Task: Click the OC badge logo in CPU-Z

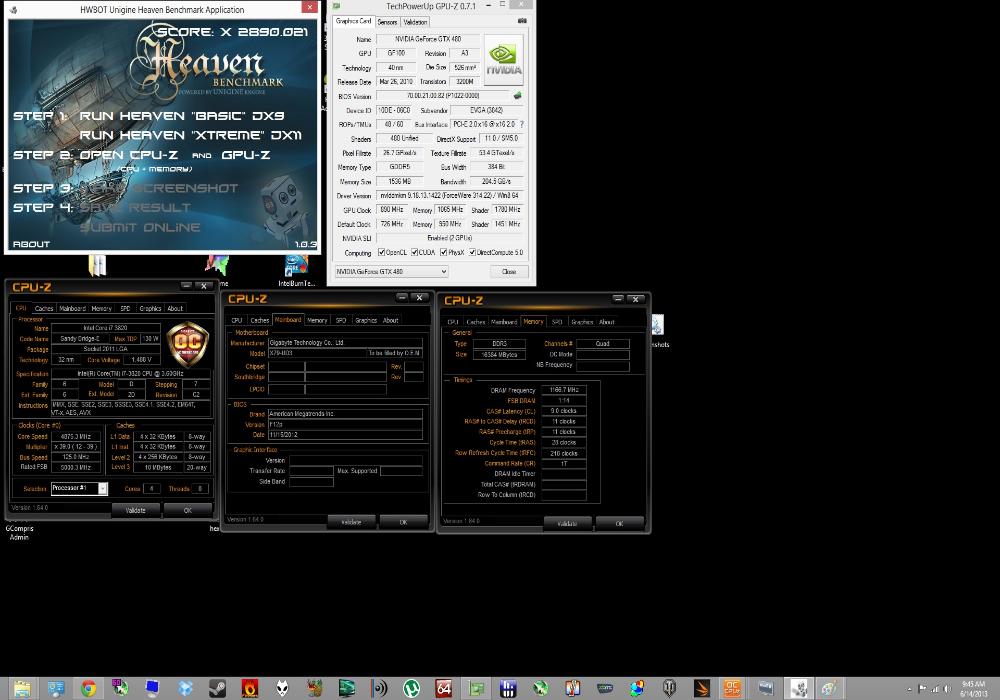Action: 188,344
